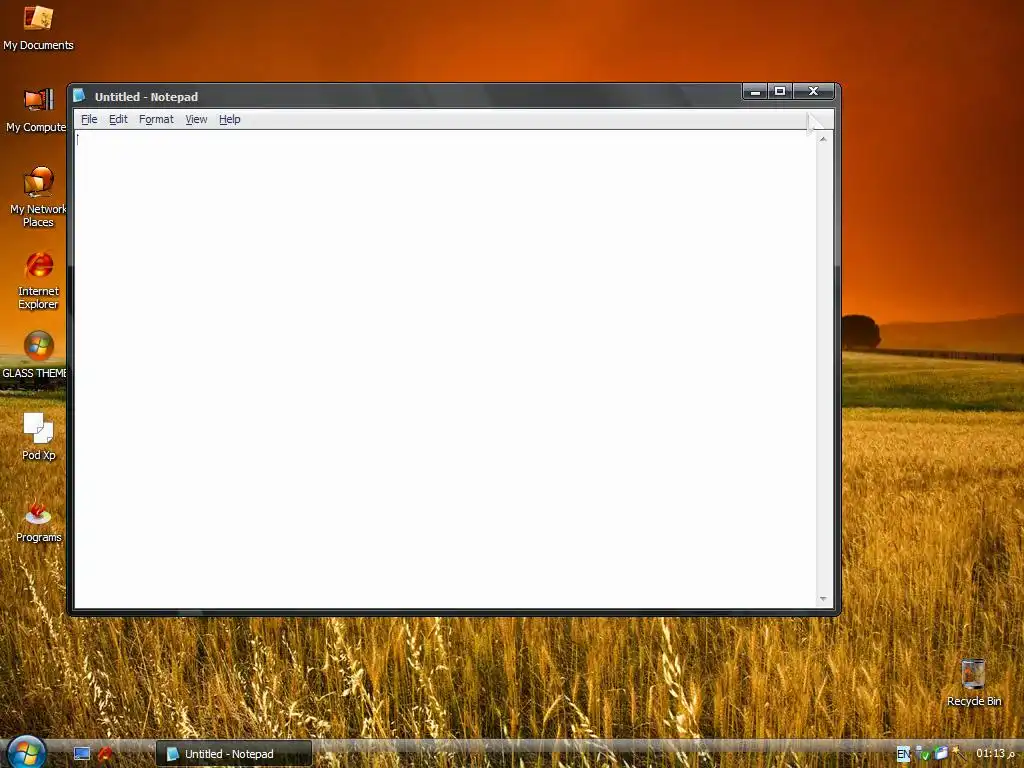Click the green shield tray icon
Screen dimensions: 1024x768
pos(923,754)
